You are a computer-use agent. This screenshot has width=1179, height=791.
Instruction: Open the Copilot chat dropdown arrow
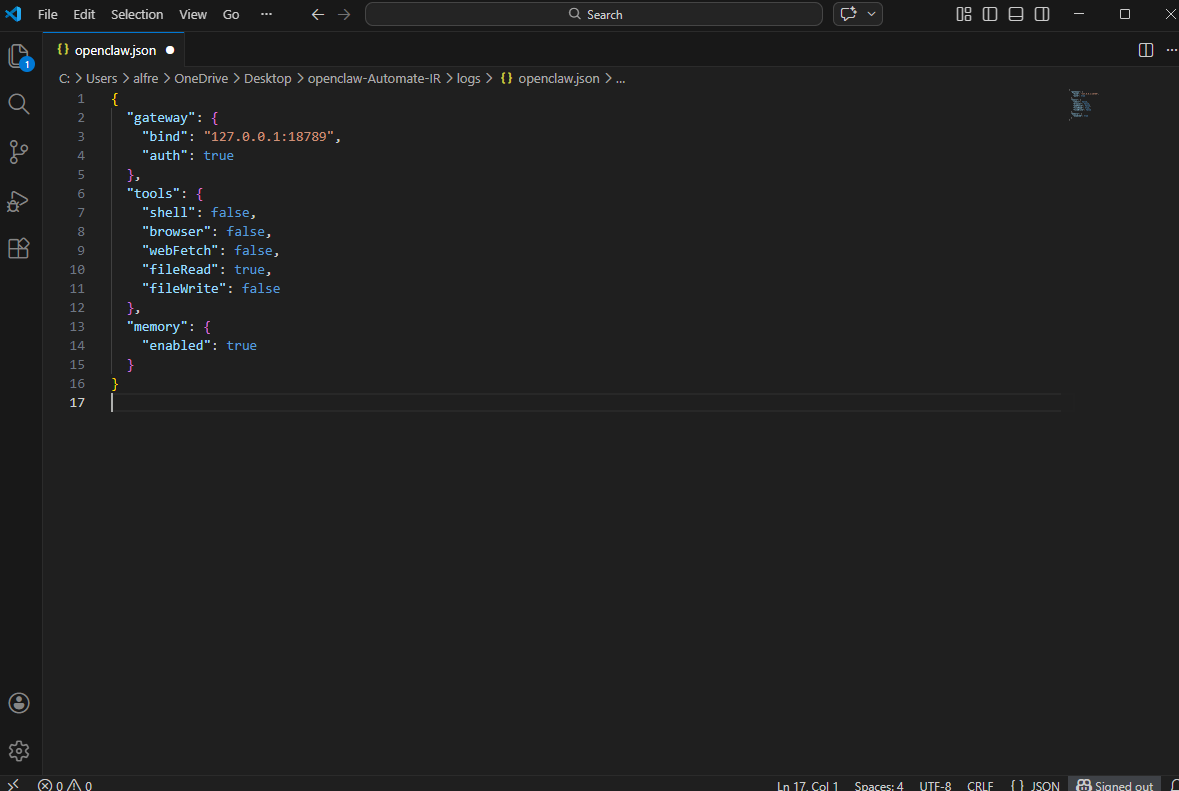pos(872,14)
